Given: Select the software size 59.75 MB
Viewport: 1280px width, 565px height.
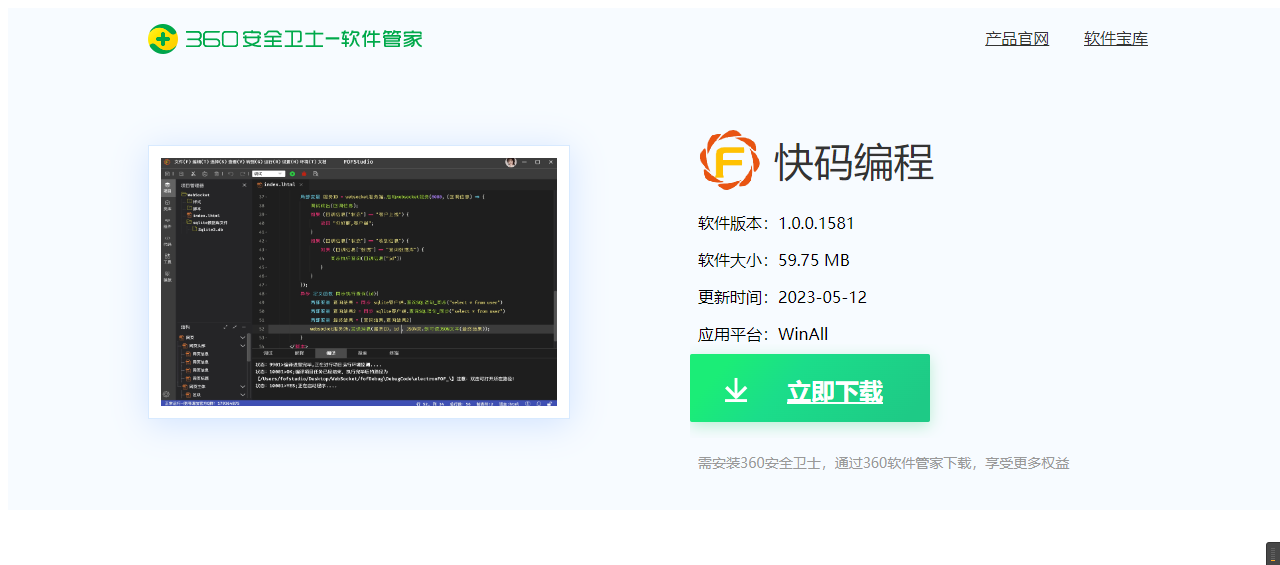Looking at the screenshot, I should tap(814, 260).
